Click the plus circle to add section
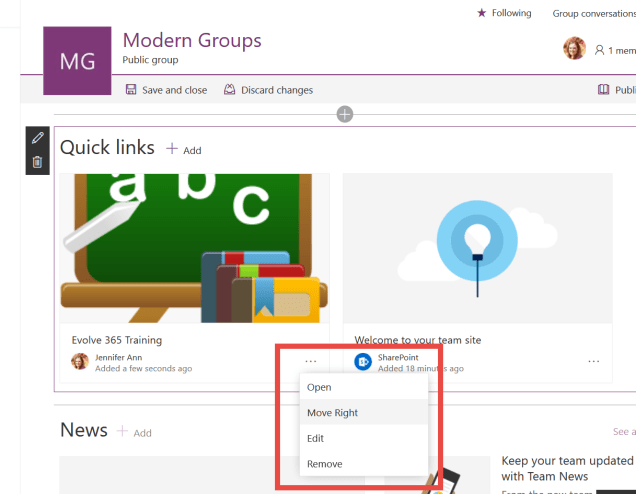The image size is (636, 494). click(x=345, y=115)
